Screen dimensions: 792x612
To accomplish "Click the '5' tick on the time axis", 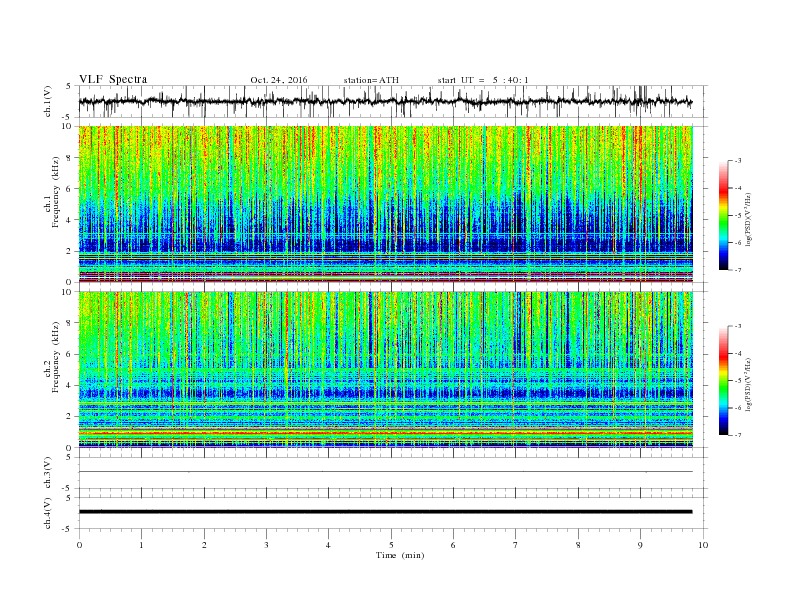I will (391, 545).
